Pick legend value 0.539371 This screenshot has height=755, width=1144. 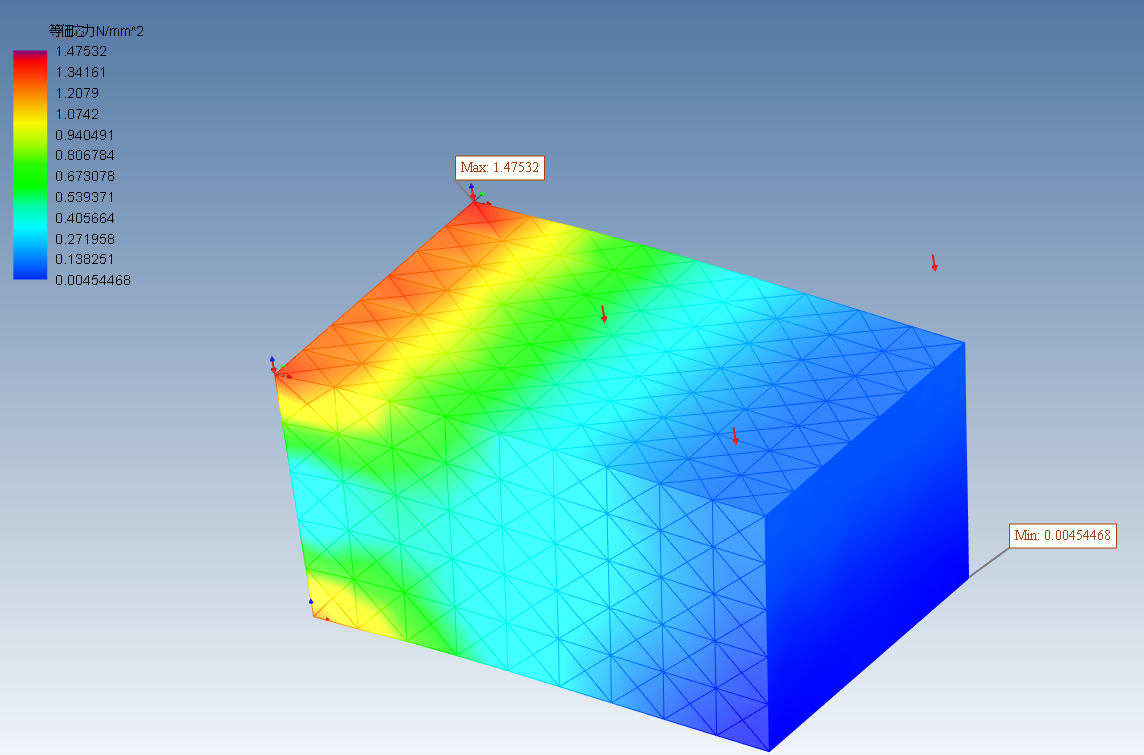[85, 198]
